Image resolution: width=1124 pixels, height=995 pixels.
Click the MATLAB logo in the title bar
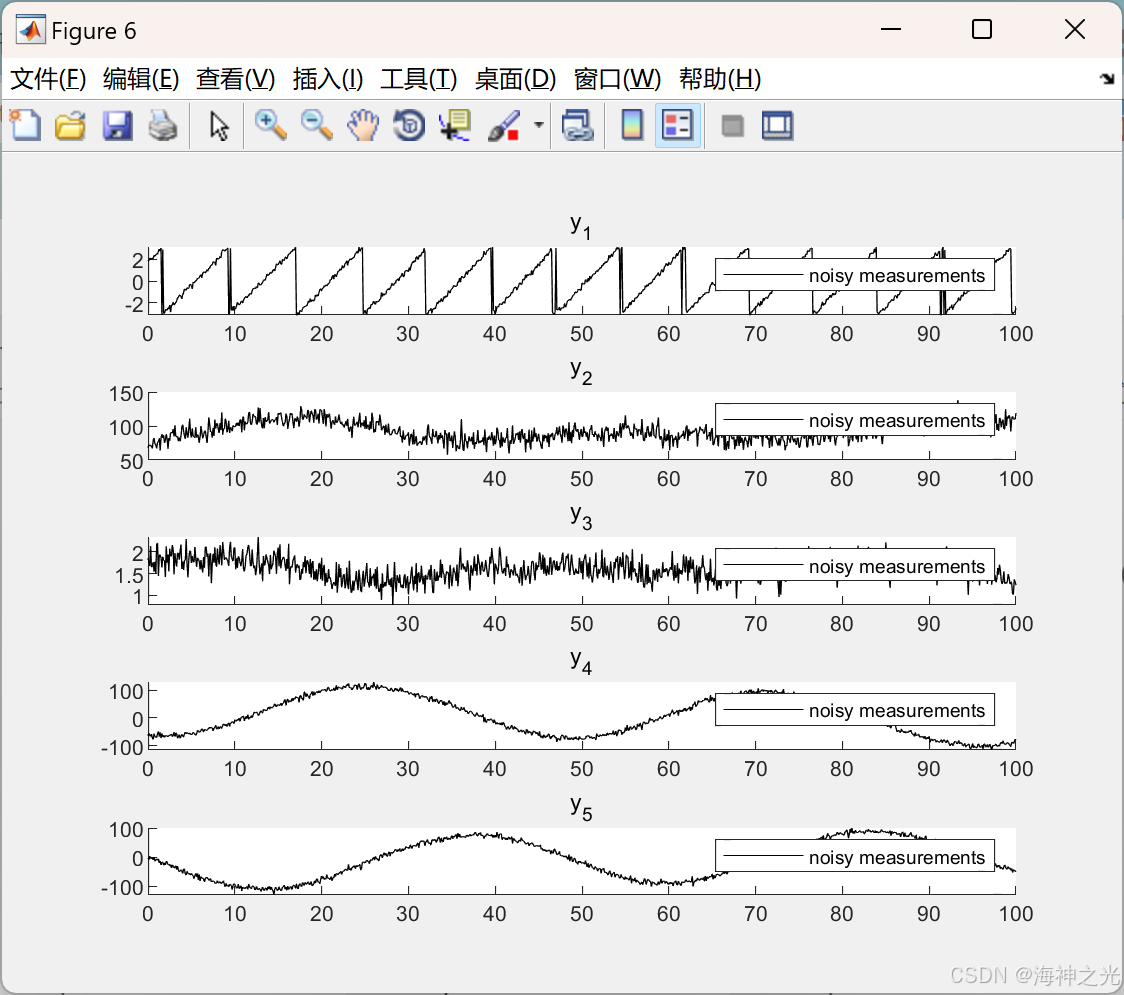(30, 30)
